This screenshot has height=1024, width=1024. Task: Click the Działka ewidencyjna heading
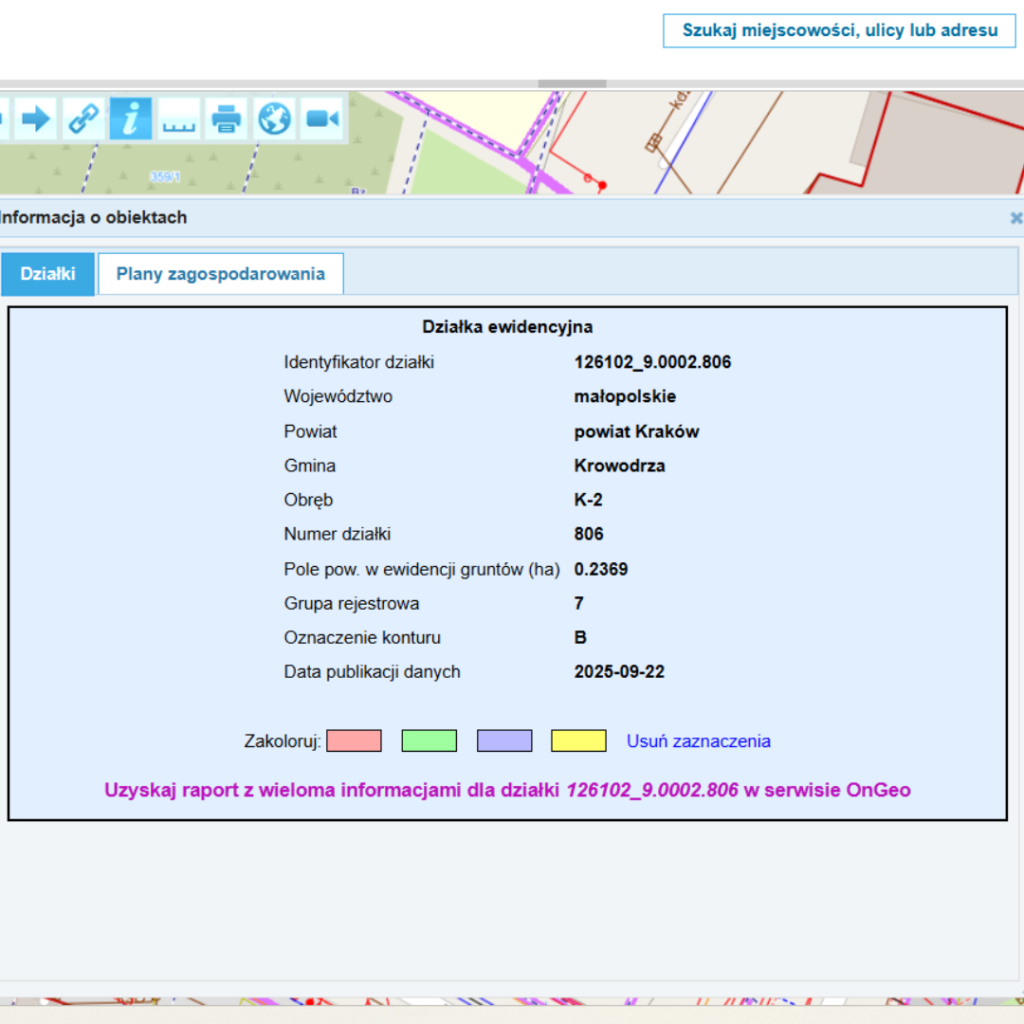(507, 327)
